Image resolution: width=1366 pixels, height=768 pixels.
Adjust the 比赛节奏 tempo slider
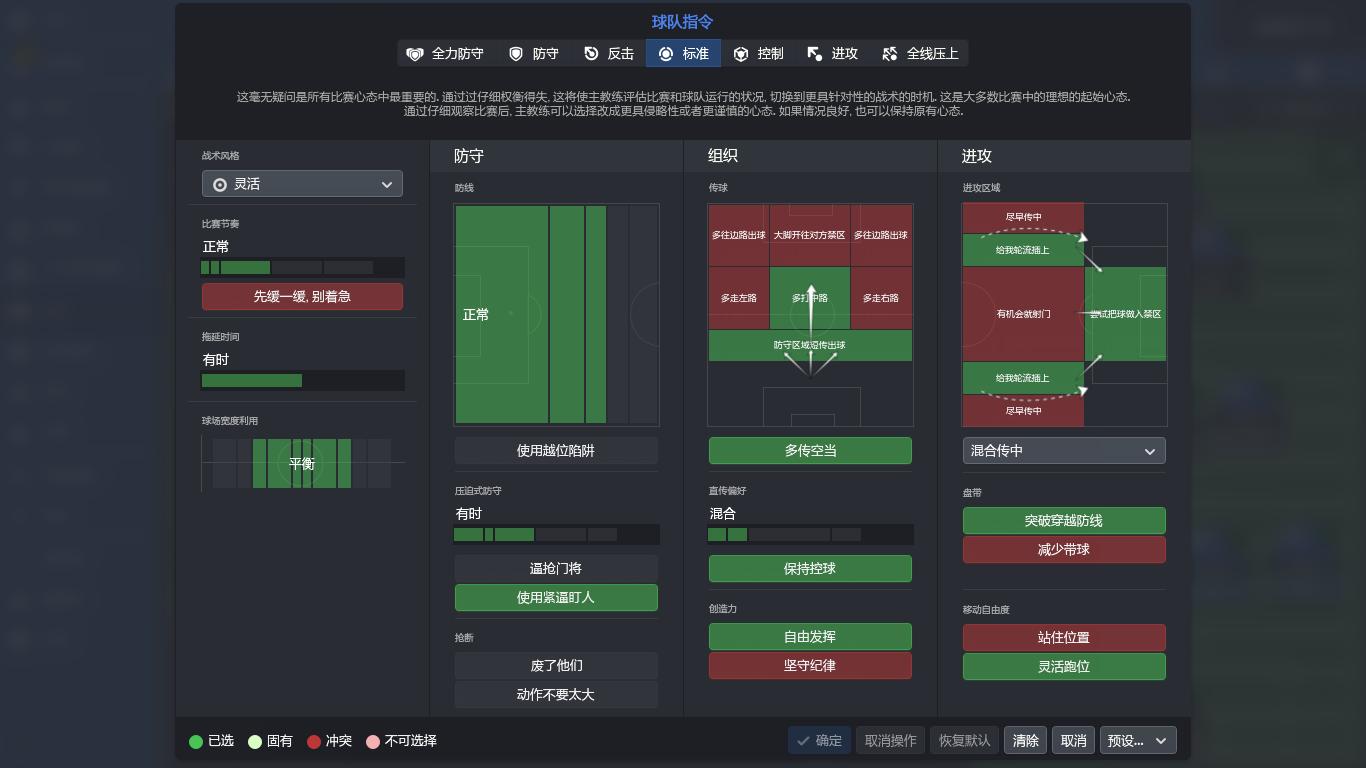coord(302,267)
